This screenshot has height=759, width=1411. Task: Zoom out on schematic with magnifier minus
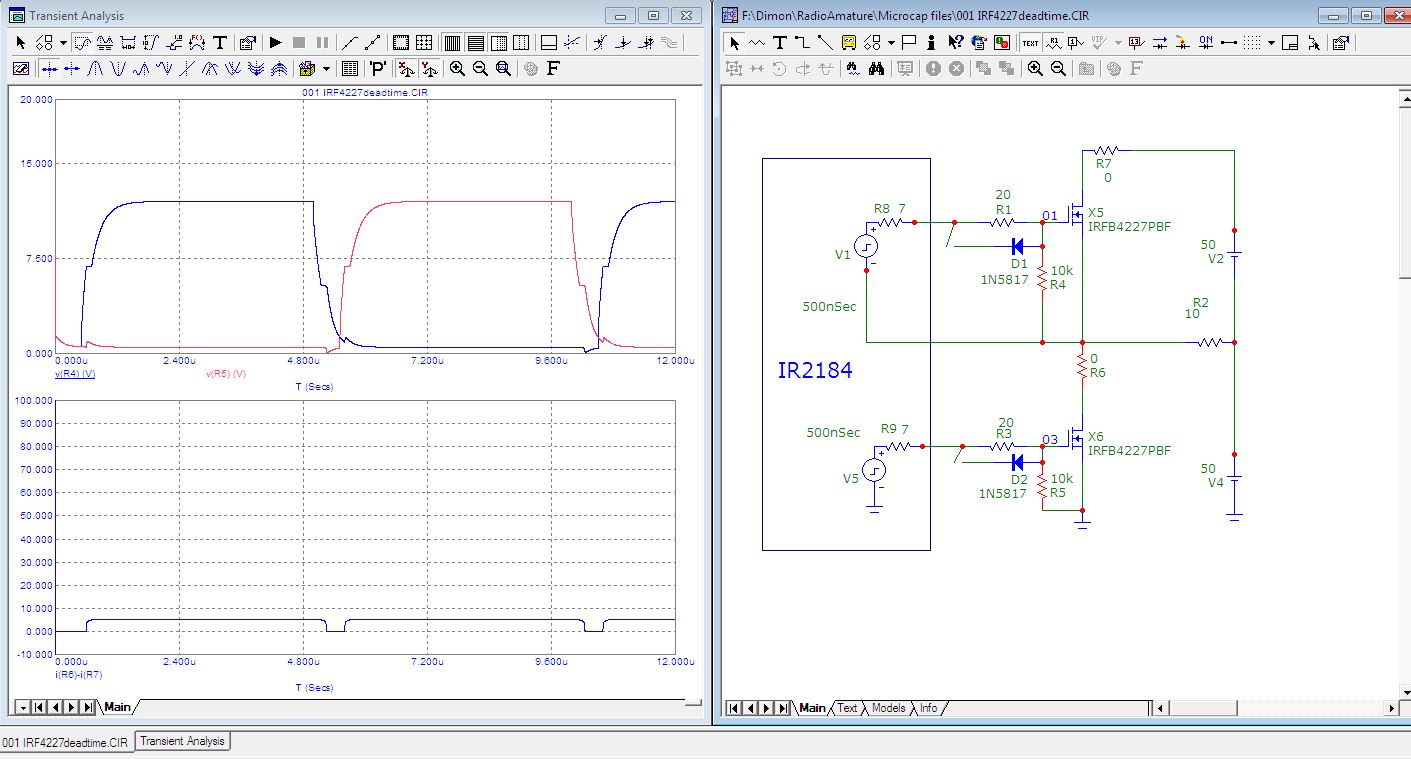[1058, 69]
